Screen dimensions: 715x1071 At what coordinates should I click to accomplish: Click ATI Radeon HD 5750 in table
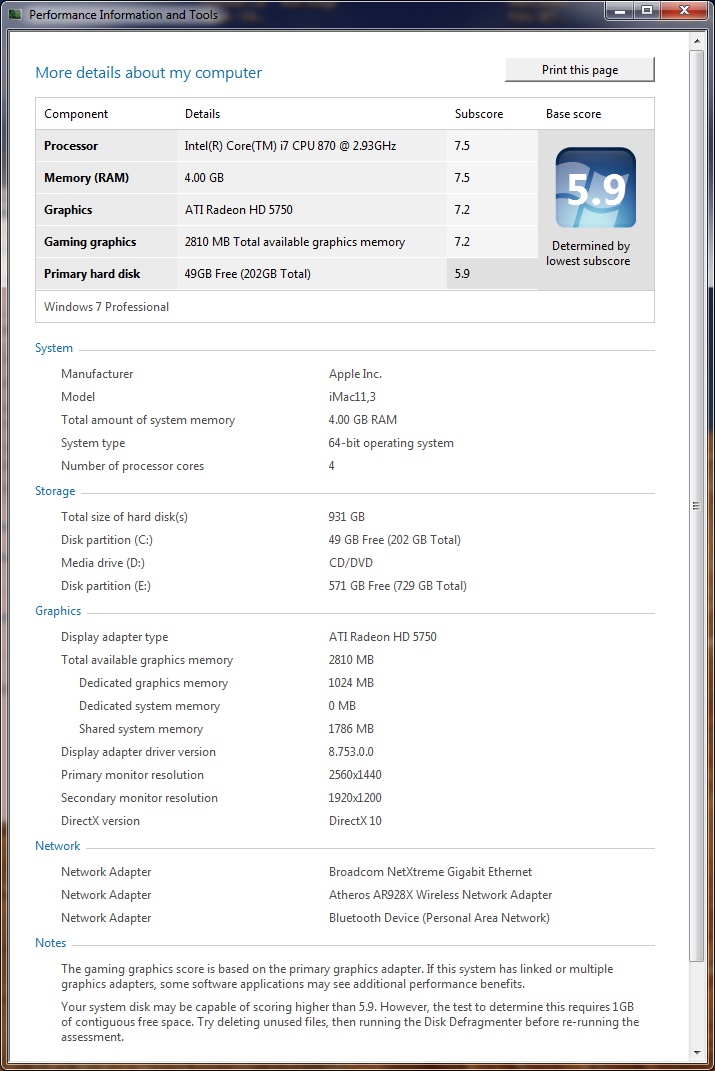[x=238, y=210]
